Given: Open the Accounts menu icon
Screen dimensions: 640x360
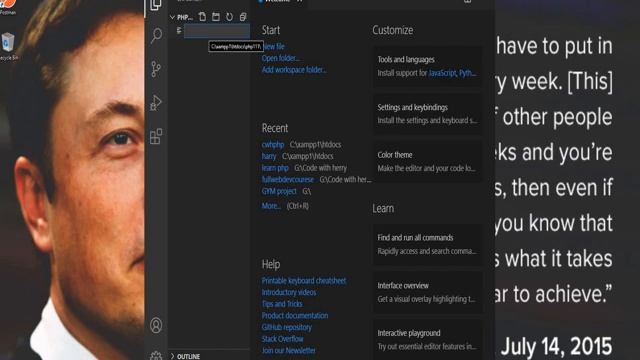Looking at the screenshot, I should click(x=156, y=325).
